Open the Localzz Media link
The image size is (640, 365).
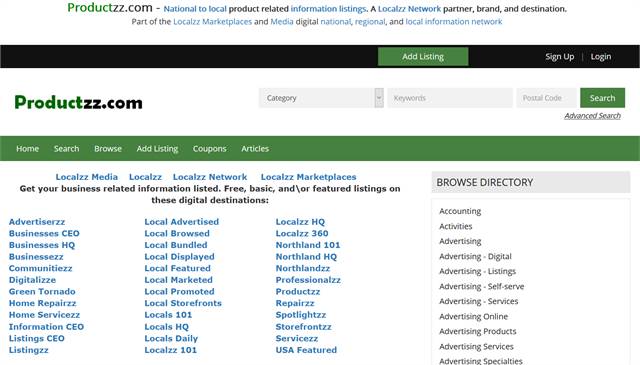pyautogui.click(x=87, y=177)
